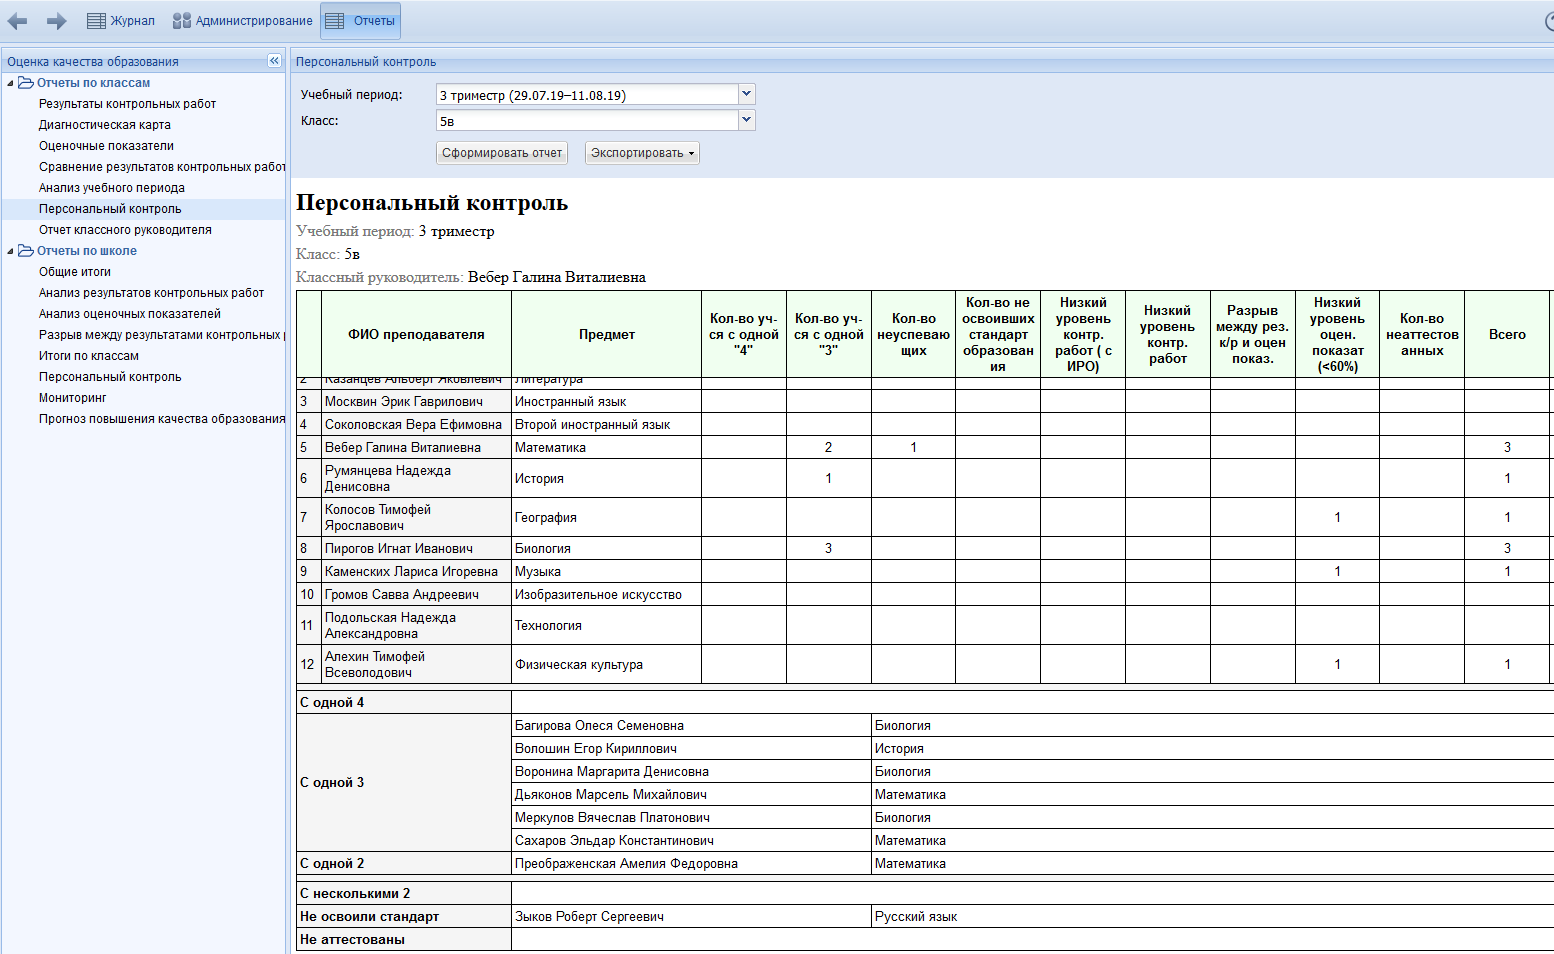
Task: Switch to the Отчеты tab
Action: point(361,21)
